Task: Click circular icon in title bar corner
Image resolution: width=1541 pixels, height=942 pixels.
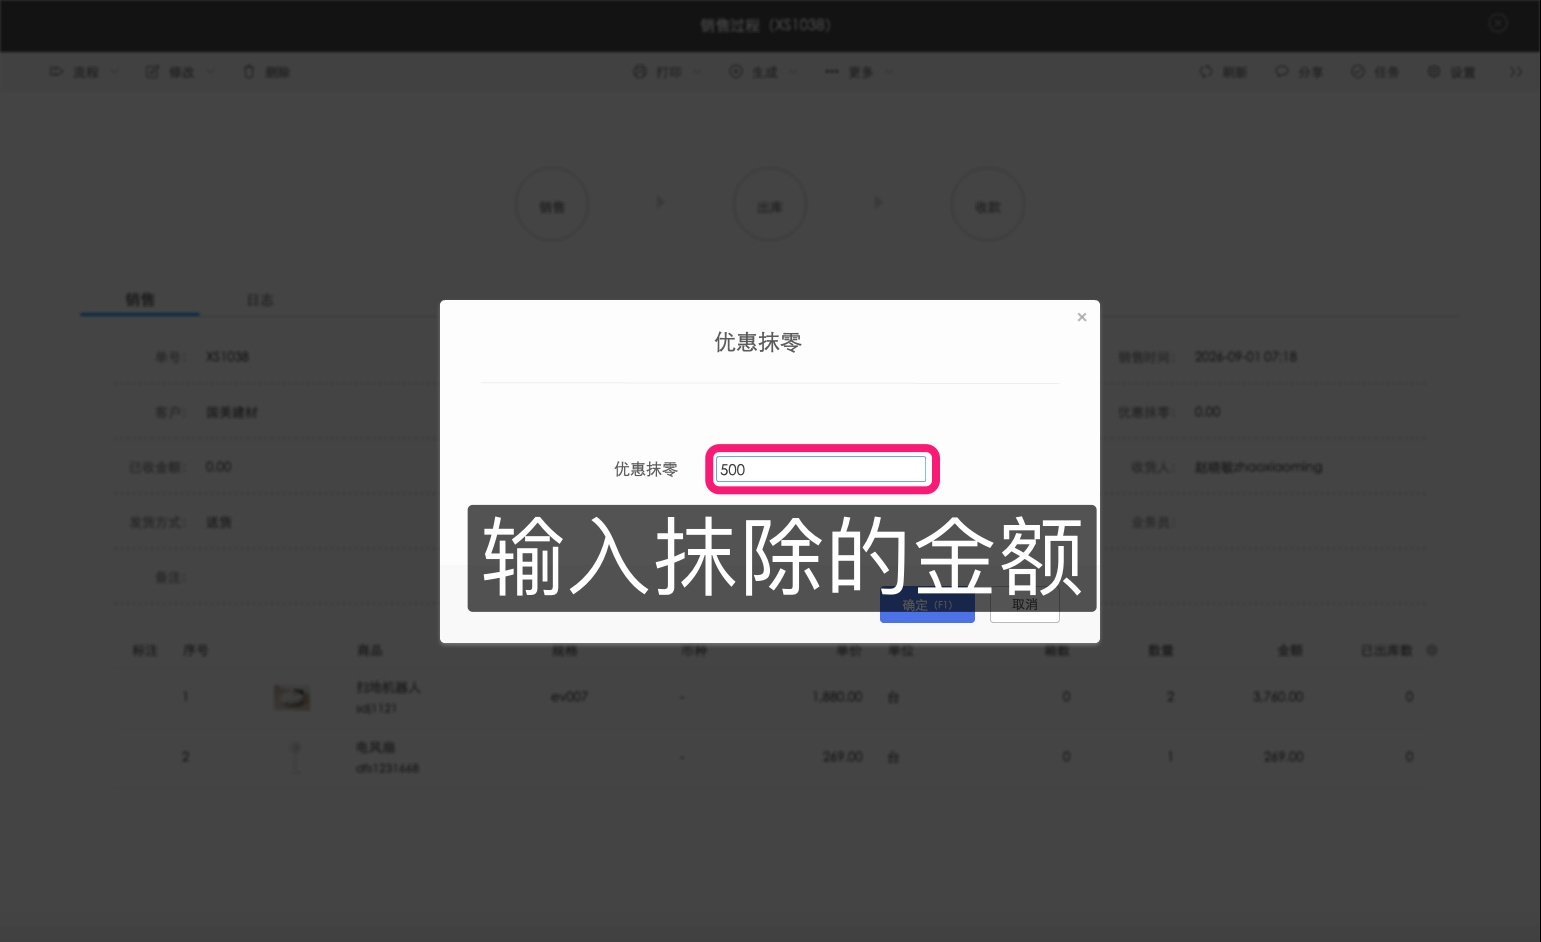Action: (x=1498, y=23)
